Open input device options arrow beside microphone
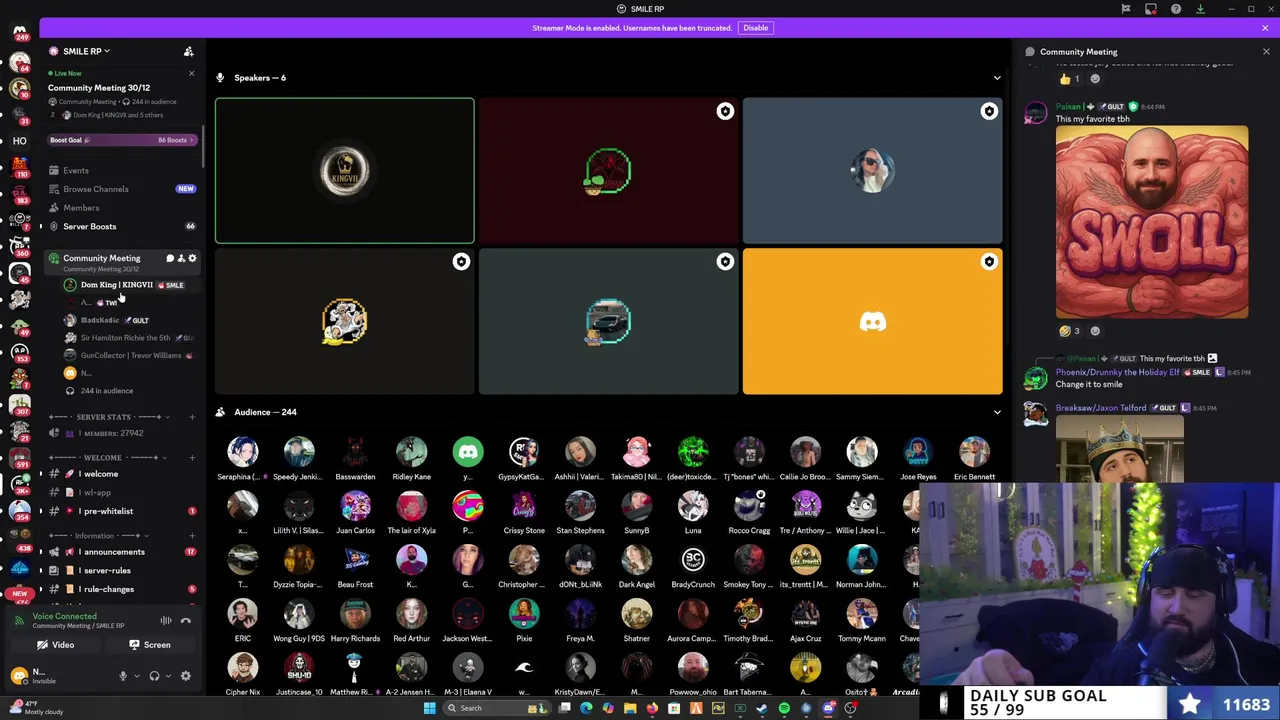Image resolution: width=1280 pixels, height=720 pixels. 135,676
